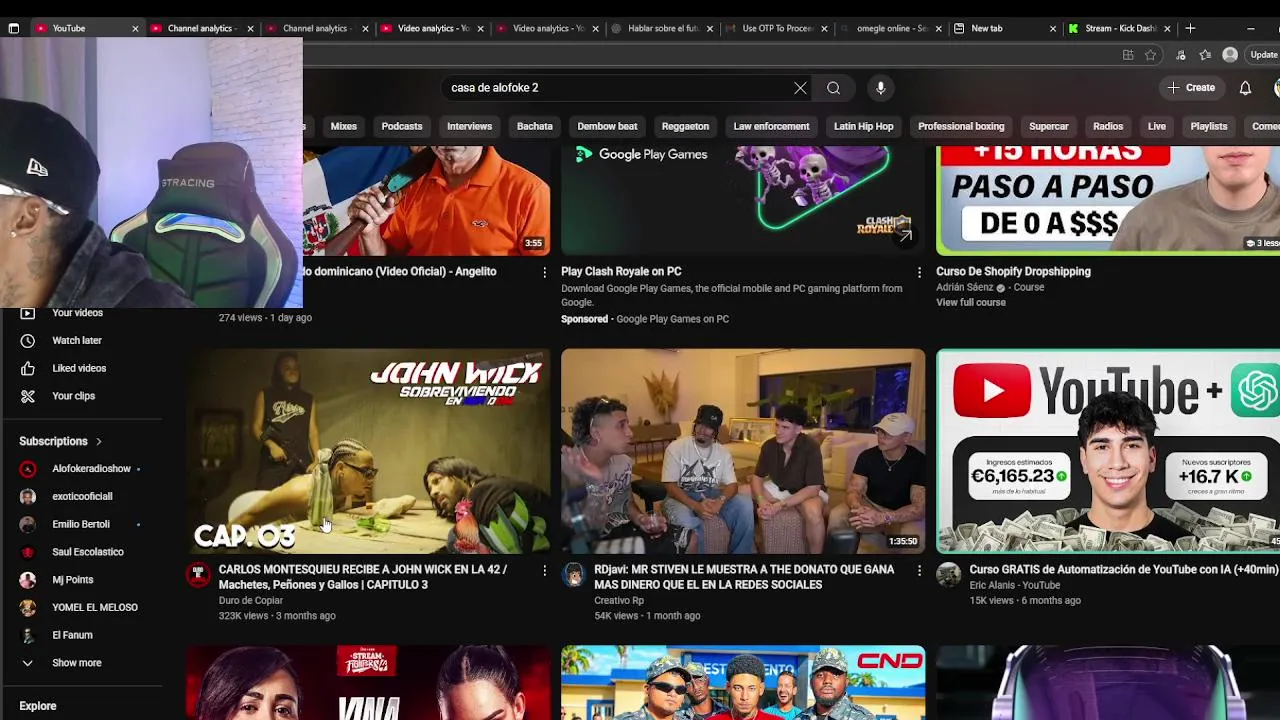Image resolution: width=1280 pixels, height=720 pixels.
Task: Open the Emilio Bertoli subscription
Action: click(81, 524)
